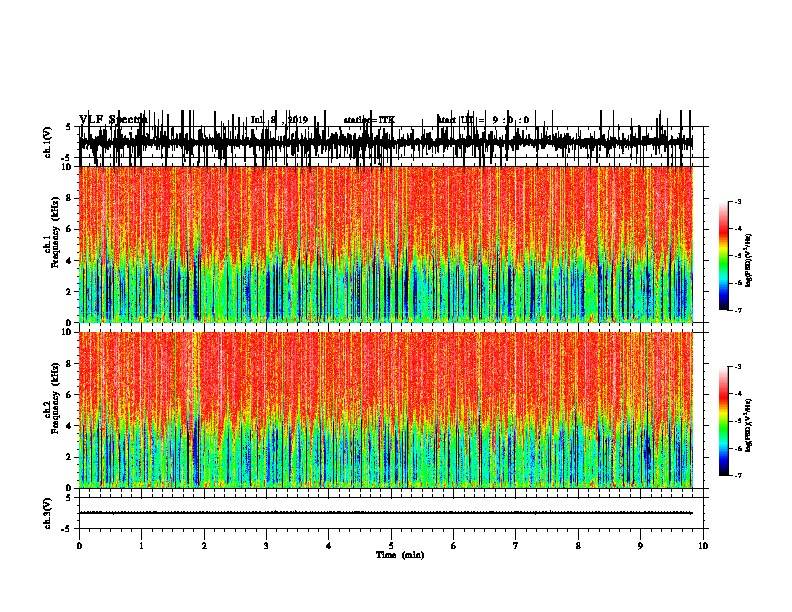Image resolution: width=792 pixels, height=612 pixels.
Task: Click the time axis tick "6" minutes
Action: tap(453, 546)
